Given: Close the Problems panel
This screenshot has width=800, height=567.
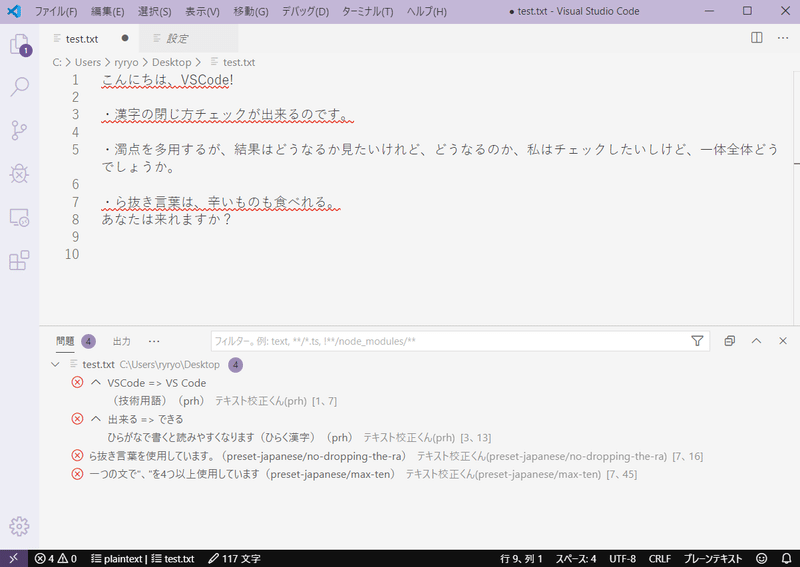Looking at the screenshot, I should [x=783, y=341].
